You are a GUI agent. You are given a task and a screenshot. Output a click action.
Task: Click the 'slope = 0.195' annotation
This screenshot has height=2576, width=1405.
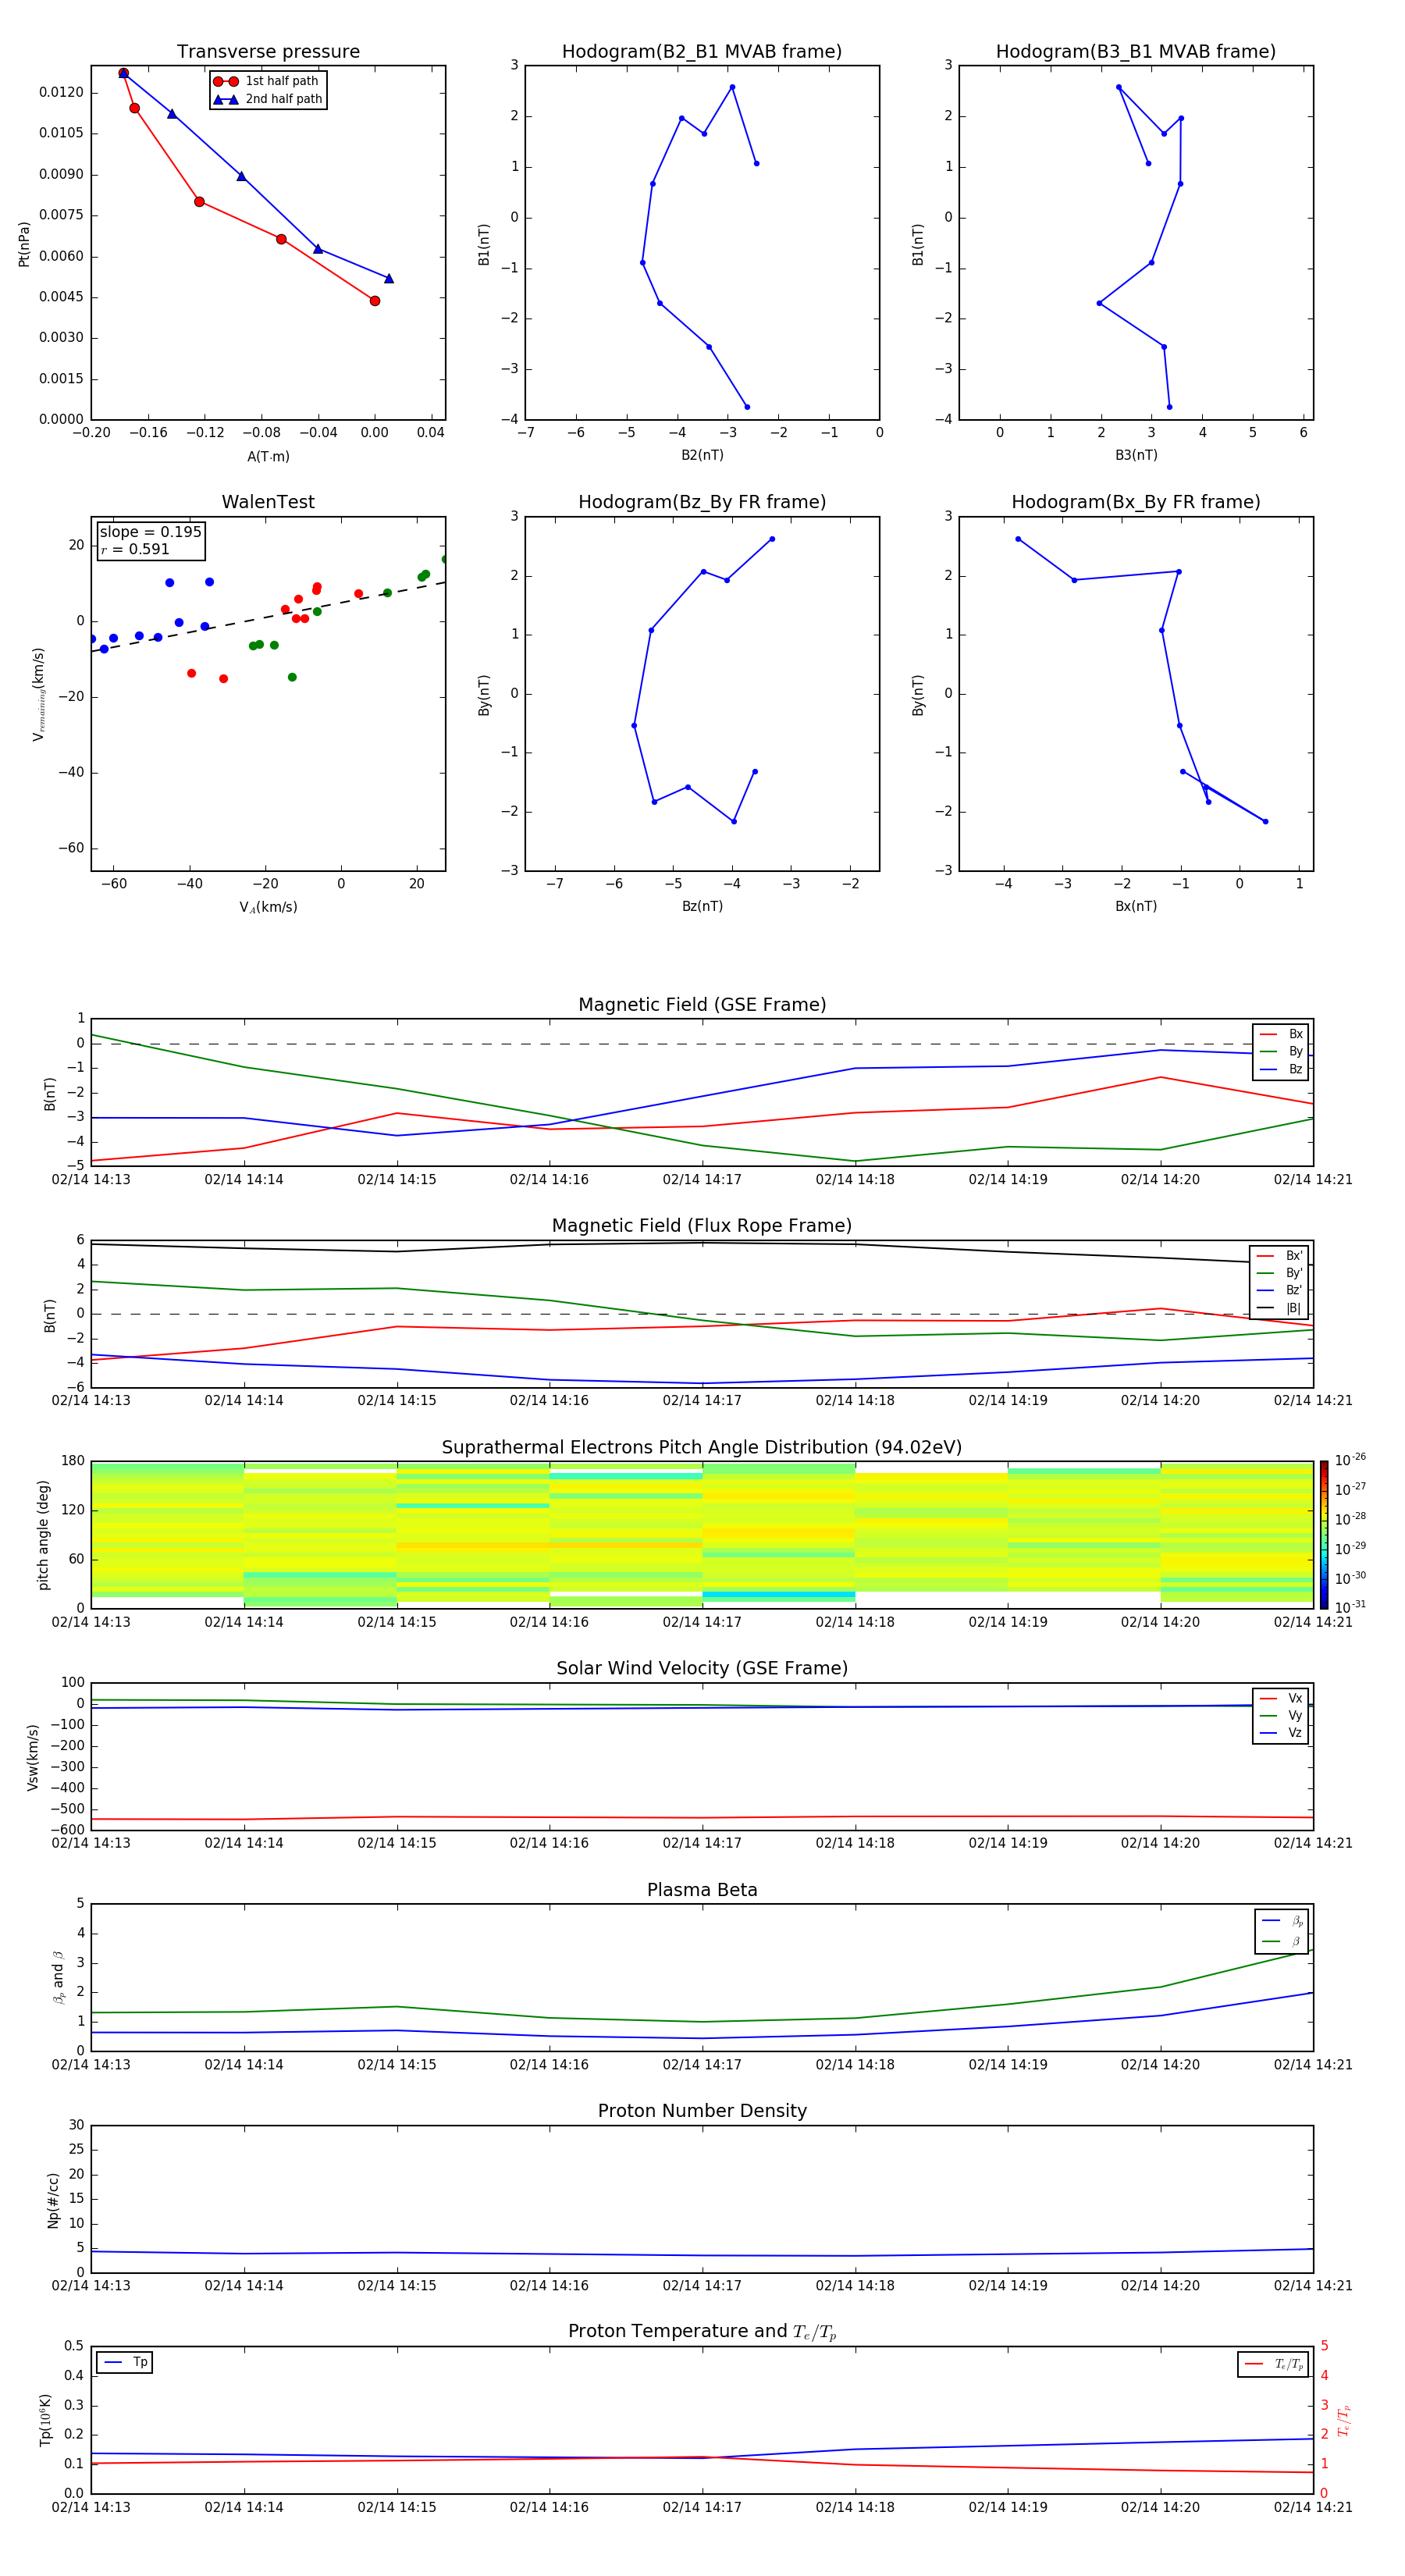(150, 532)
